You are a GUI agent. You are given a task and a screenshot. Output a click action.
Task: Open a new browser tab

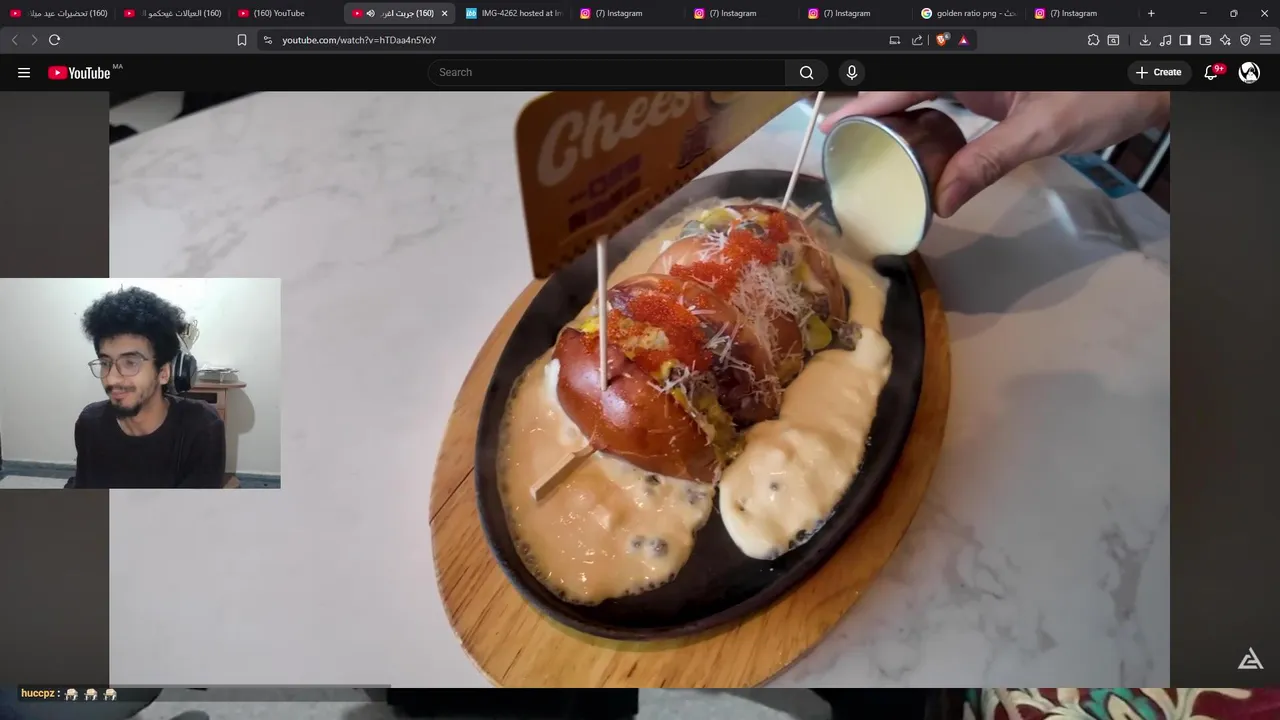[x=1151, y=13]
